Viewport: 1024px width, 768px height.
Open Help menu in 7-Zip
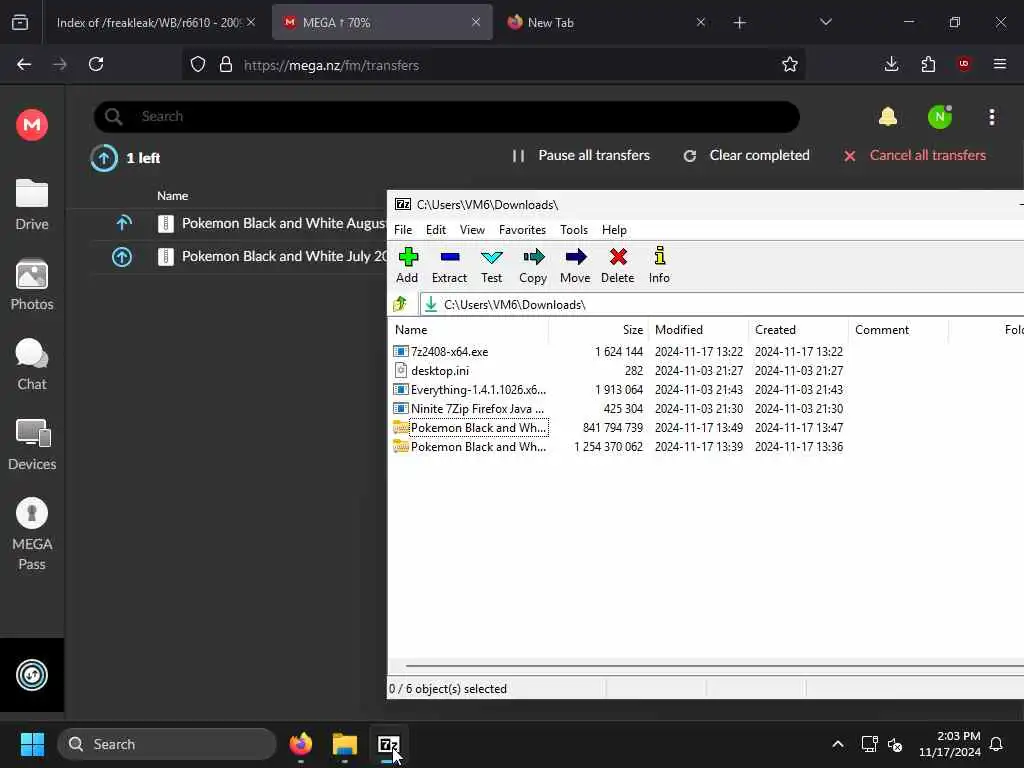(614, 230)
